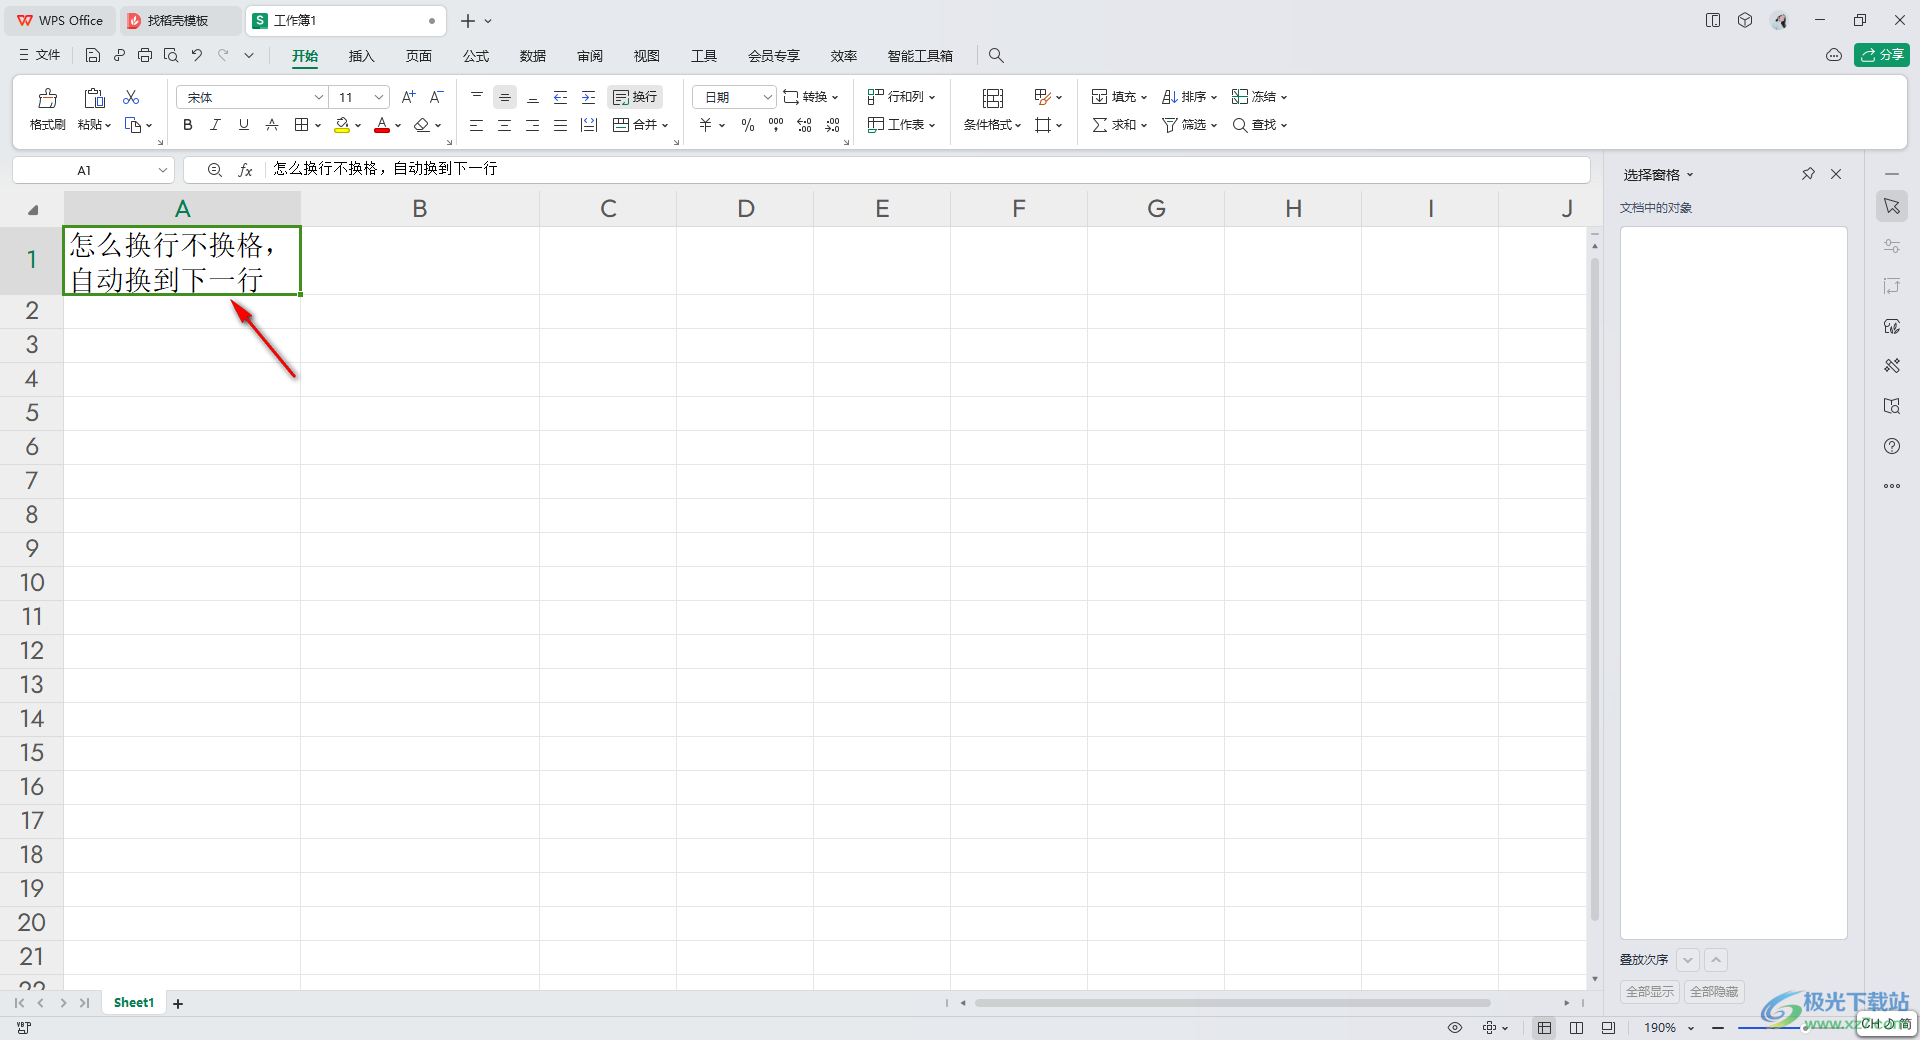Click the freeze panes (冻结) button
The width and height of the screenshot is (1920, 1040).
click(1259, 97)
